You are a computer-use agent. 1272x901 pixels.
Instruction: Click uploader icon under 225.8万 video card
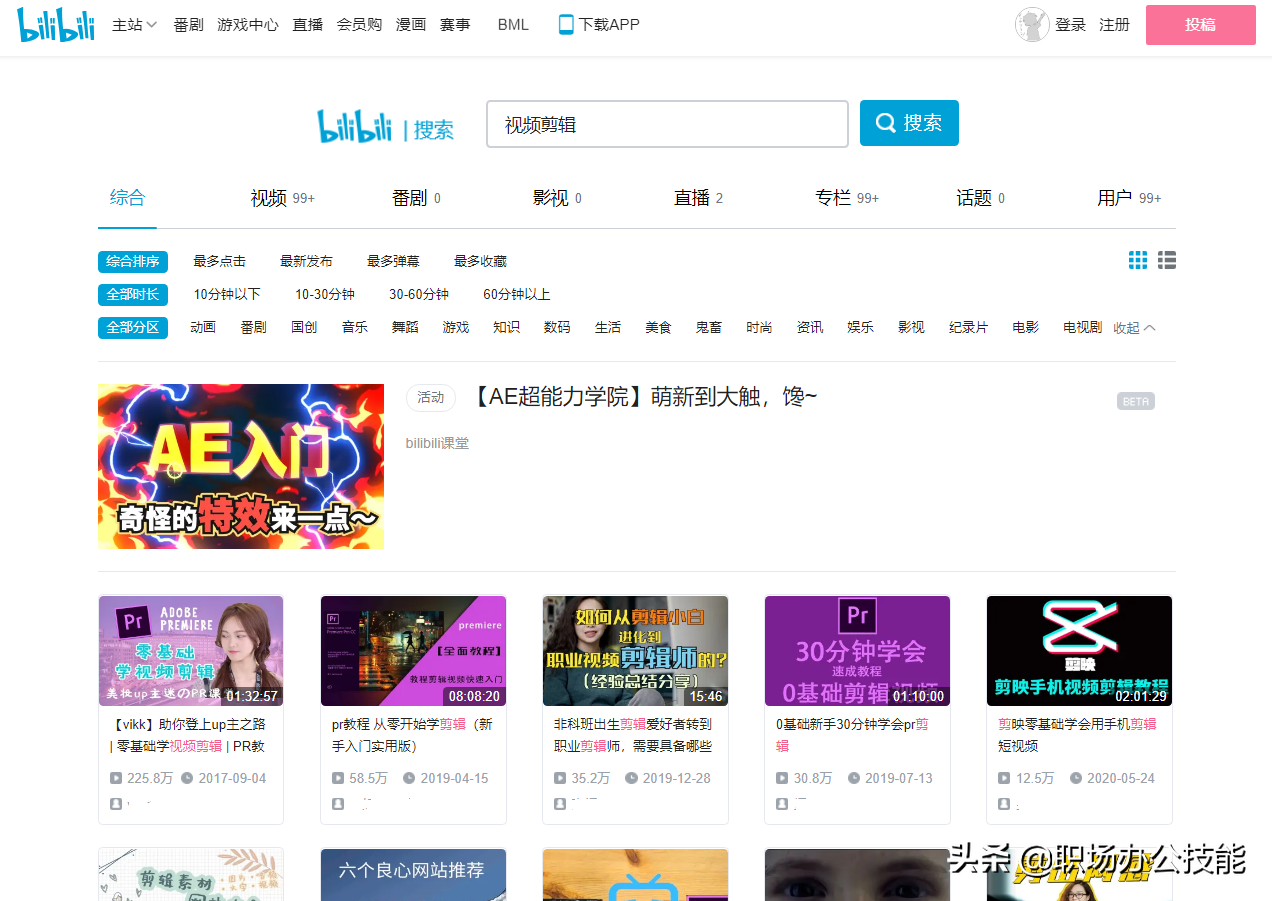(116, 804)
